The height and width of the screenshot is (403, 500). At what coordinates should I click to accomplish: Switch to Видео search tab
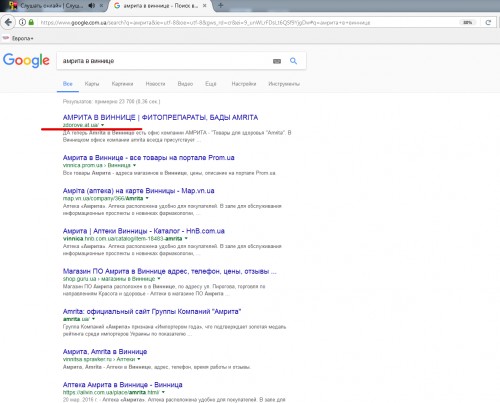click(x=185, y=84)
